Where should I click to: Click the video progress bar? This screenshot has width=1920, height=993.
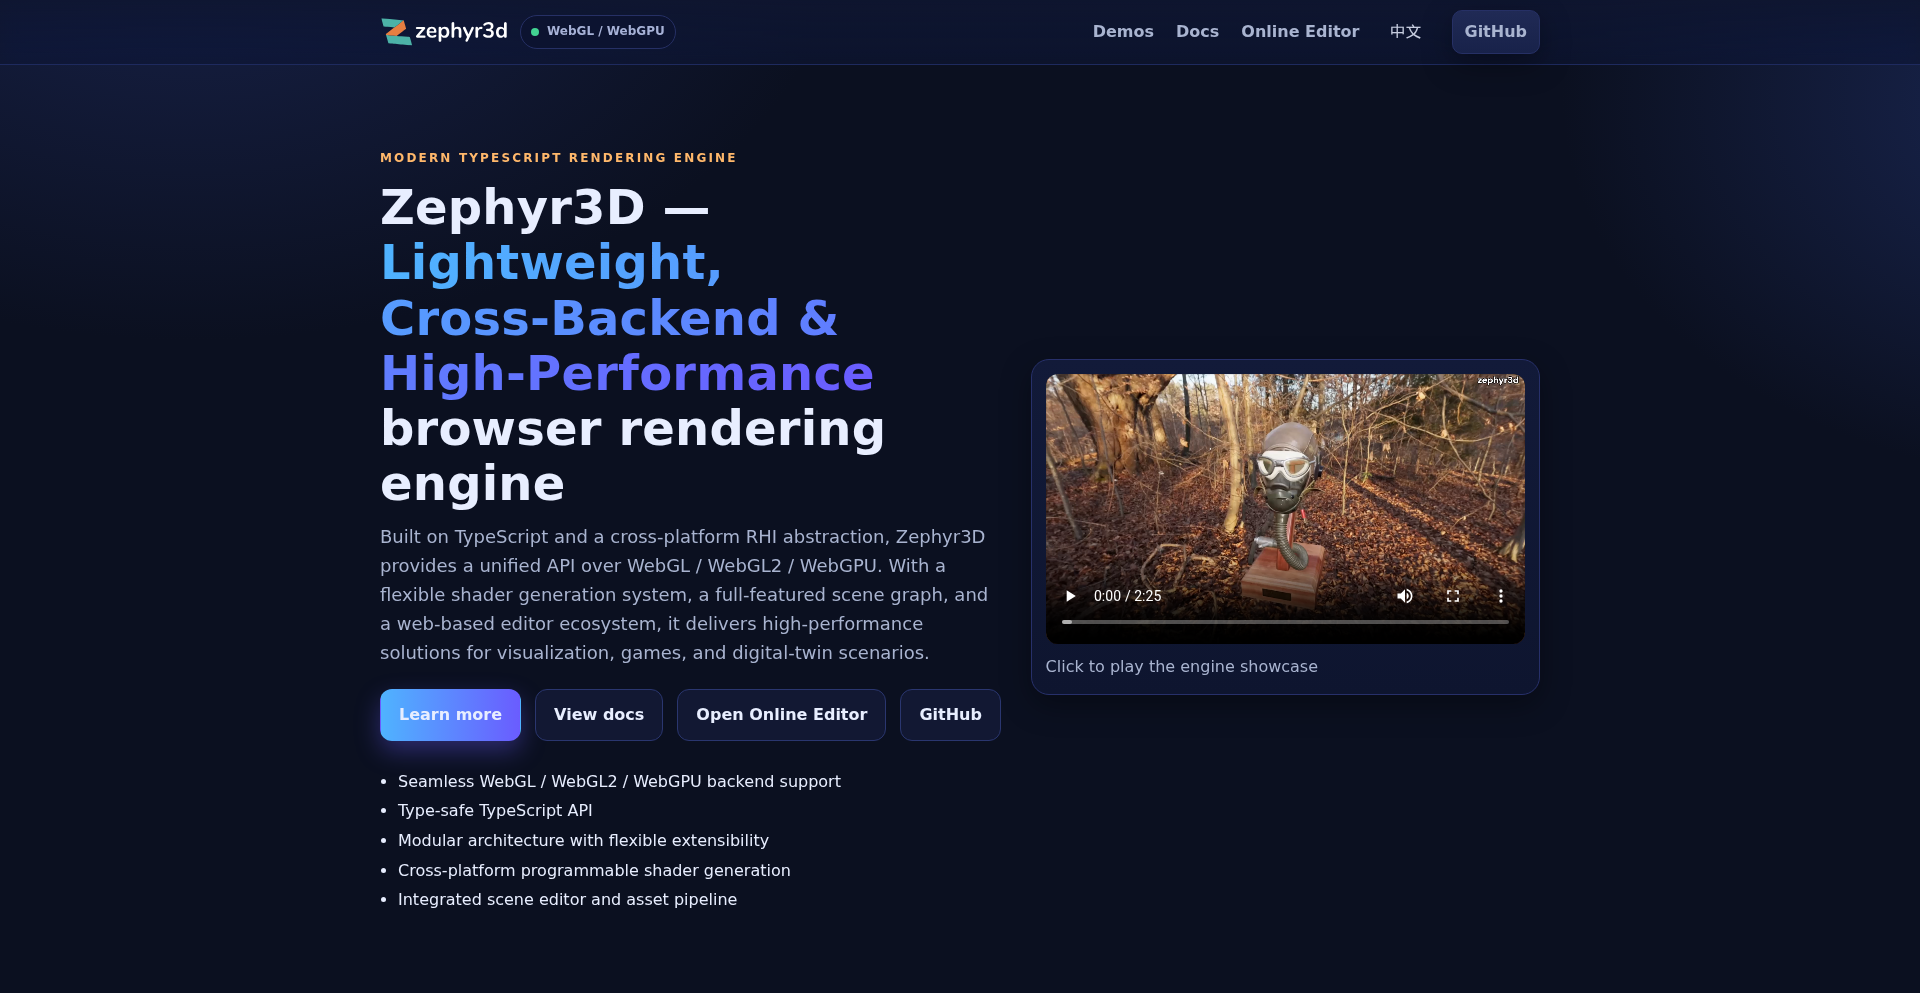point(1285,621)
